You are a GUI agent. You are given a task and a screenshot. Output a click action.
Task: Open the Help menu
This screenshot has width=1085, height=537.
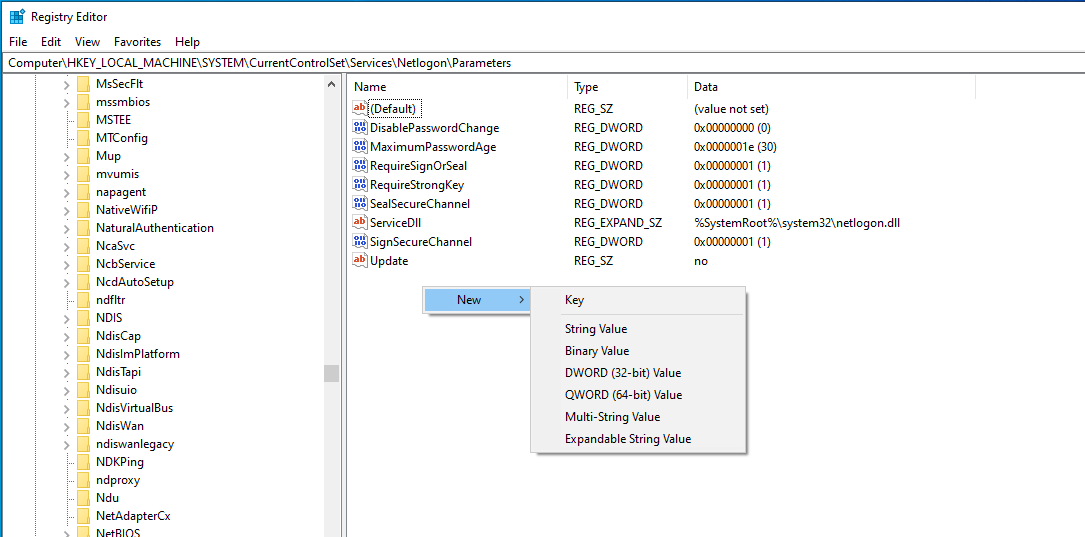coord(188,42)
